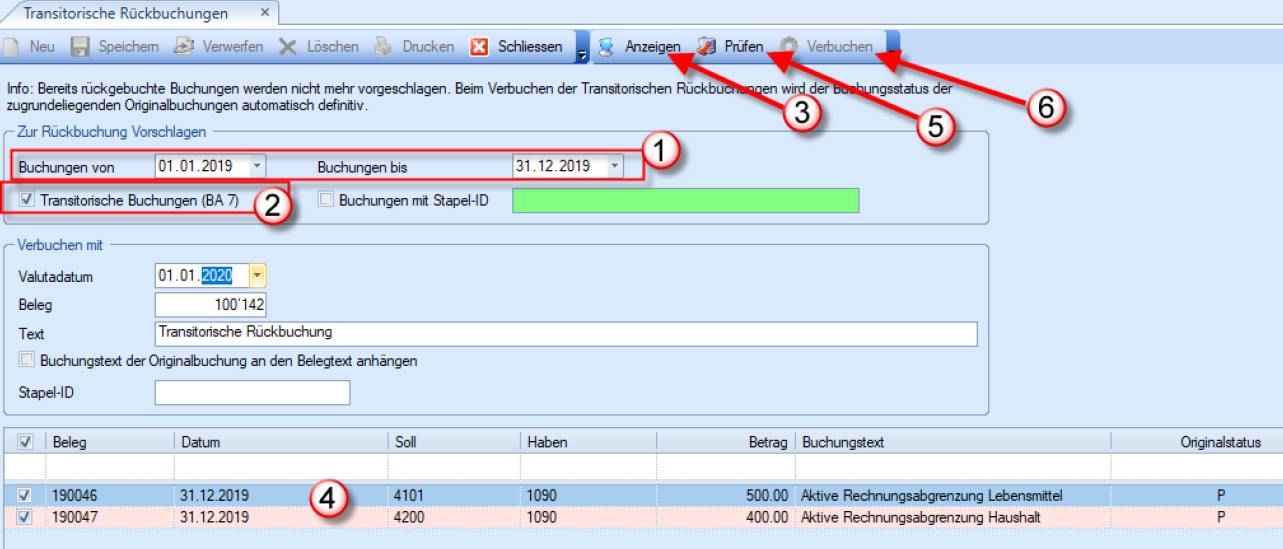This screenshot has height=549, width=1283.
Task: Click the Neu document icon
Action: pyautogui.click(x=12, y=46)
